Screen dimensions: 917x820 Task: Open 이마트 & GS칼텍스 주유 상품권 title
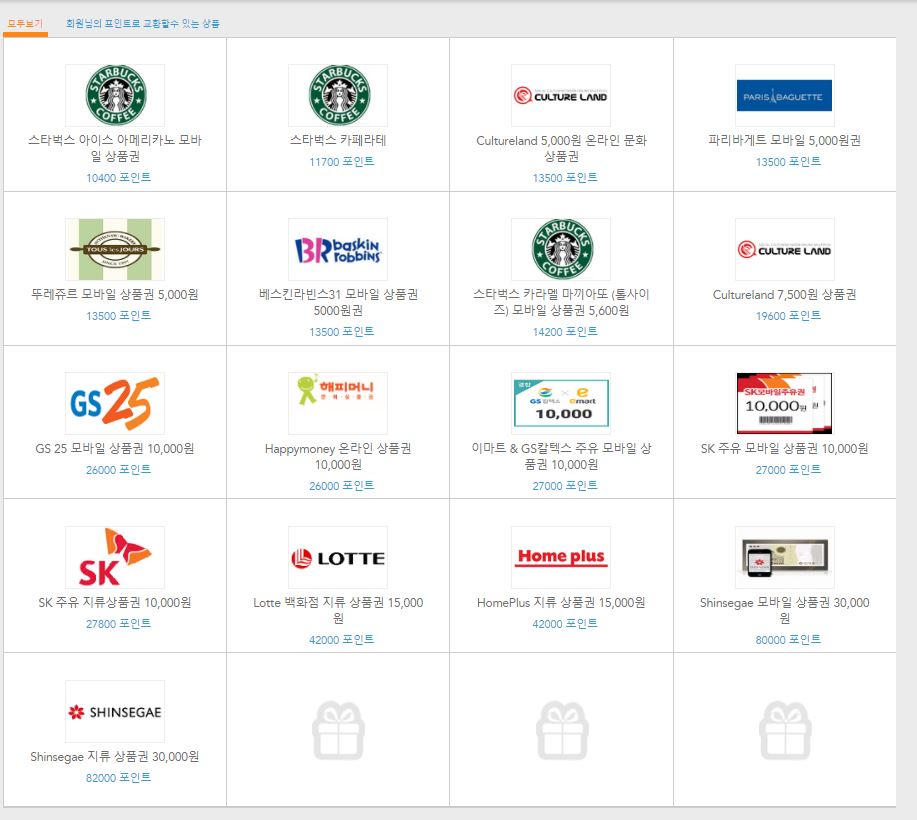tap(561, 456)
